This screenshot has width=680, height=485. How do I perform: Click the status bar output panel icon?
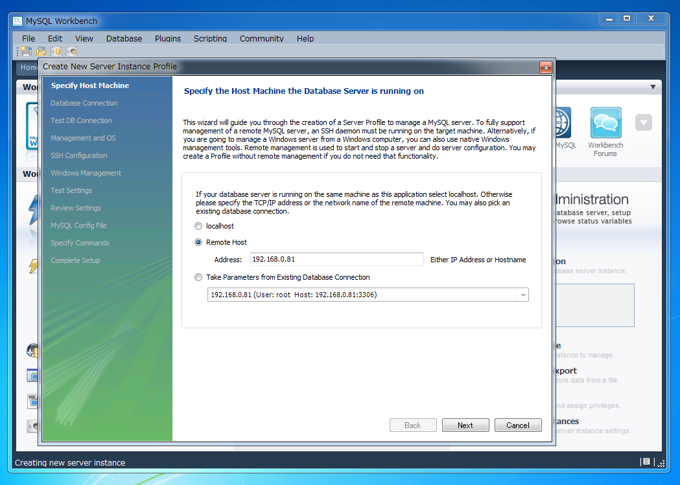click(x=646, y=462)
